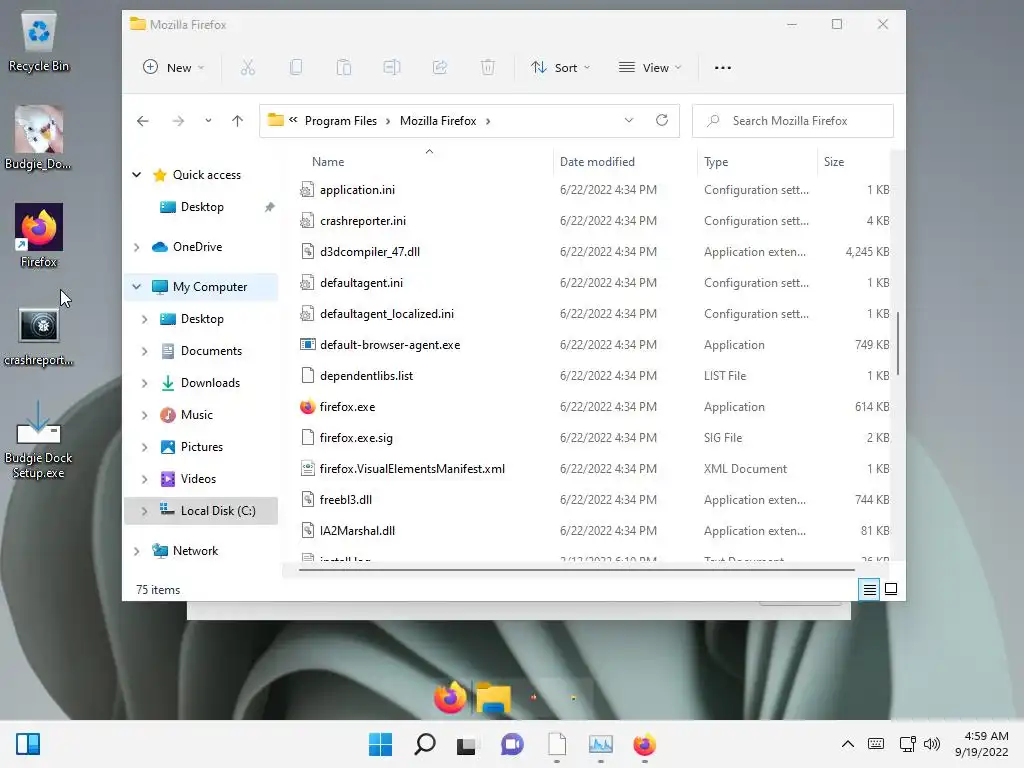
Task: Open recent locations dropdown arrow
Action: [208, 121]
